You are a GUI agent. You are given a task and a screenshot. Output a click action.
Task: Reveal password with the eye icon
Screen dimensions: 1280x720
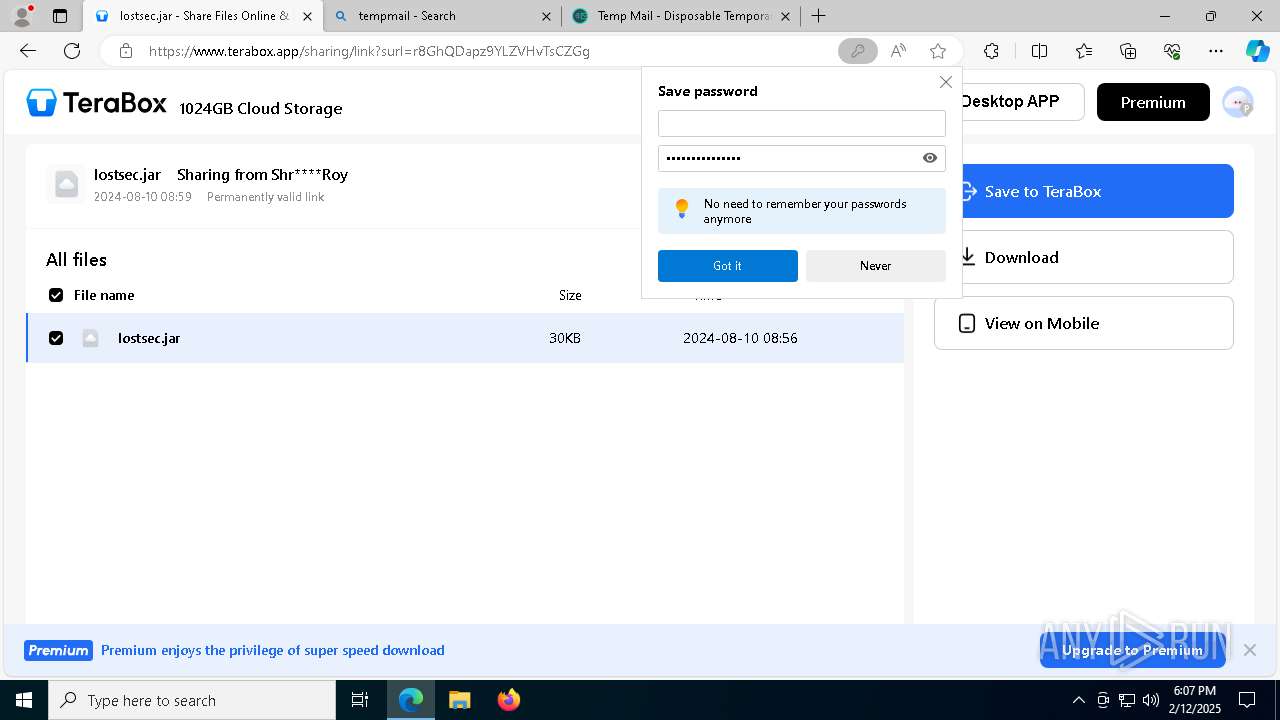(x=930, y=158)
